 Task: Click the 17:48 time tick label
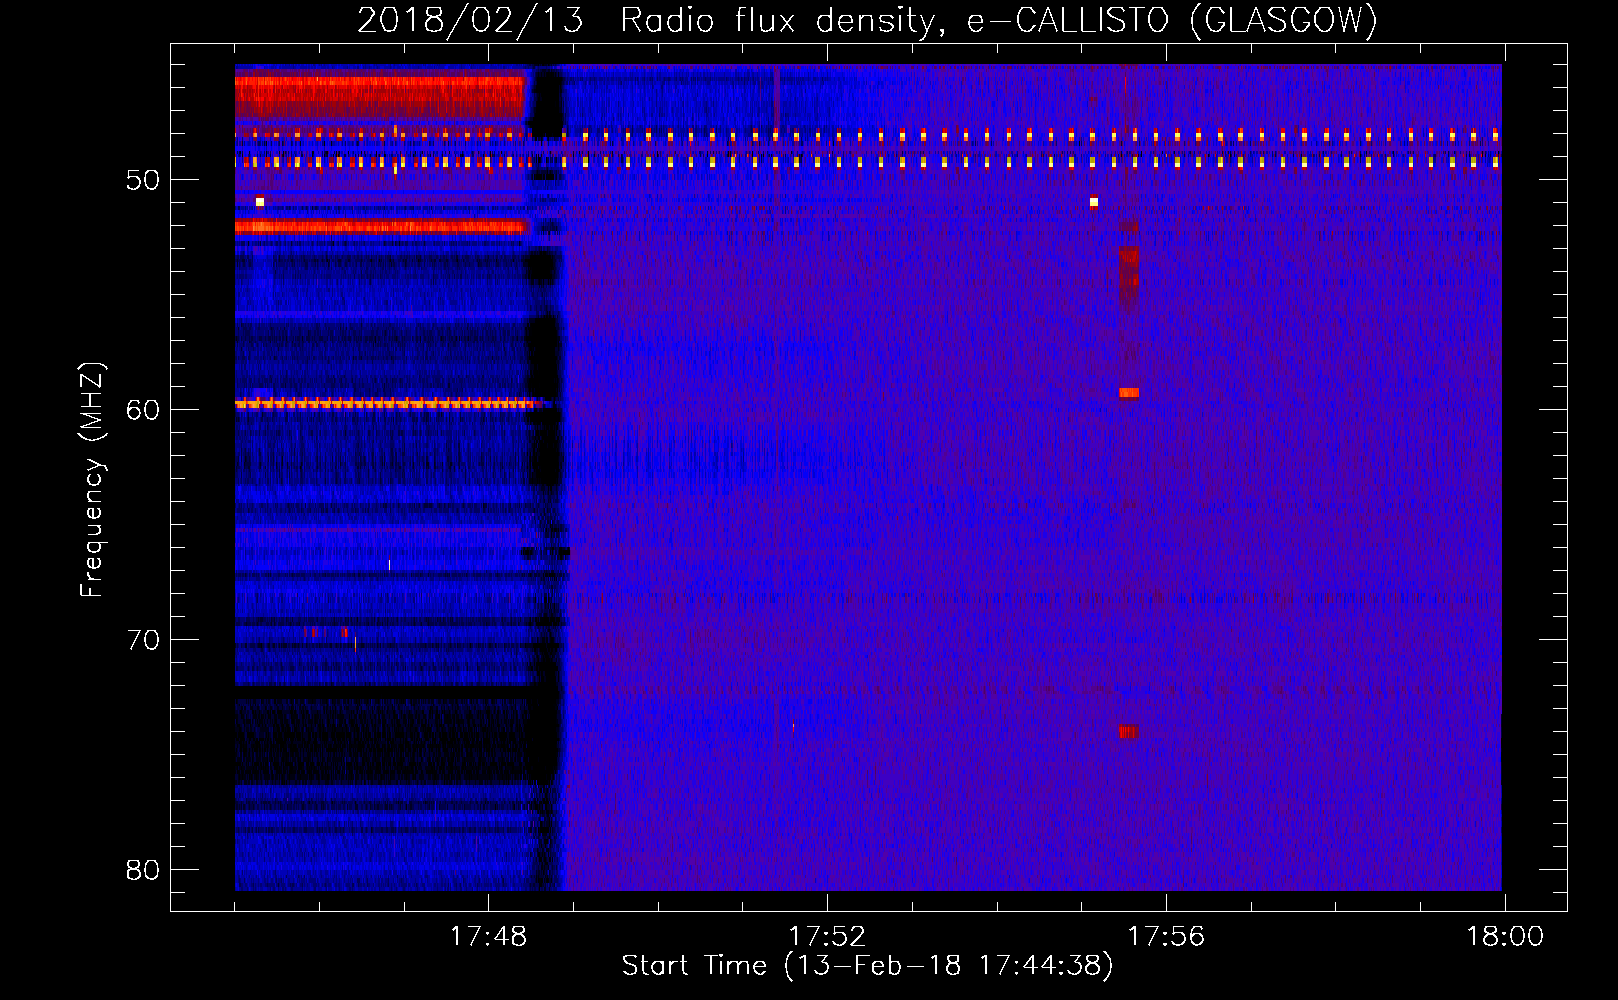coord(488,937)
